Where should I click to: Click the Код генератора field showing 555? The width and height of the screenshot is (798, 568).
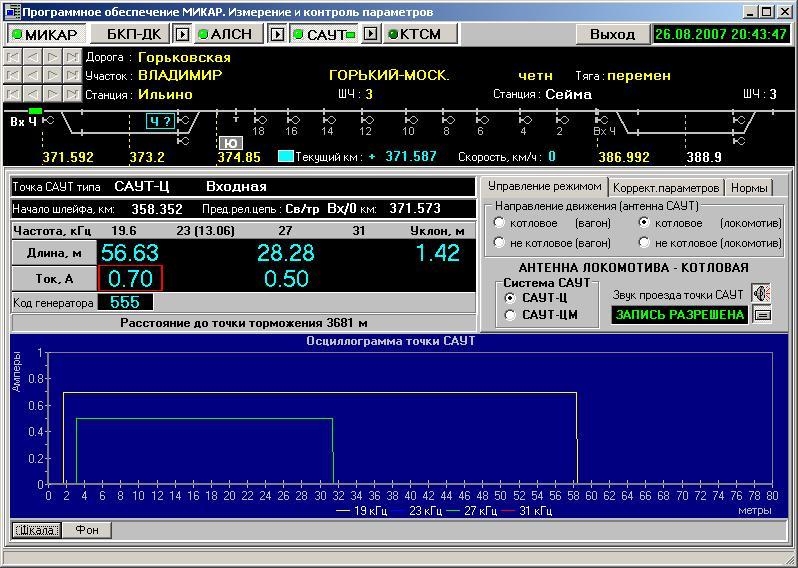click(125, 303)
